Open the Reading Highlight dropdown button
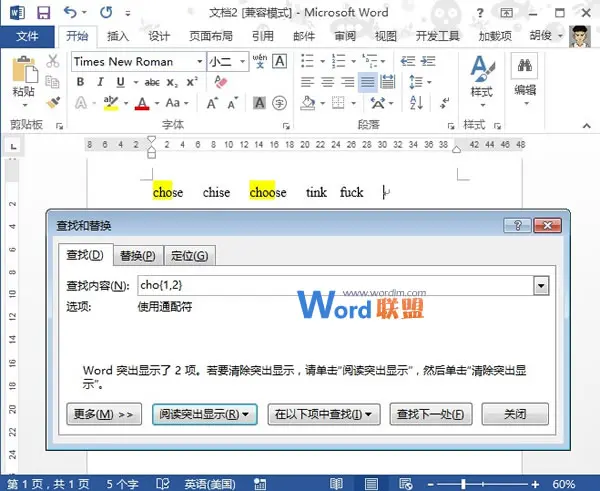This screenshot has width=600, height=491. [x=205, y=413]
